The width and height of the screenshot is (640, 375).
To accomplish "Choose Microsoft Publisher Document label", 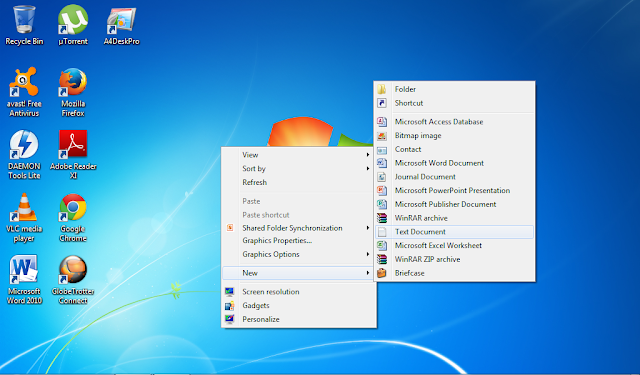I will click(x=445, y=204).
